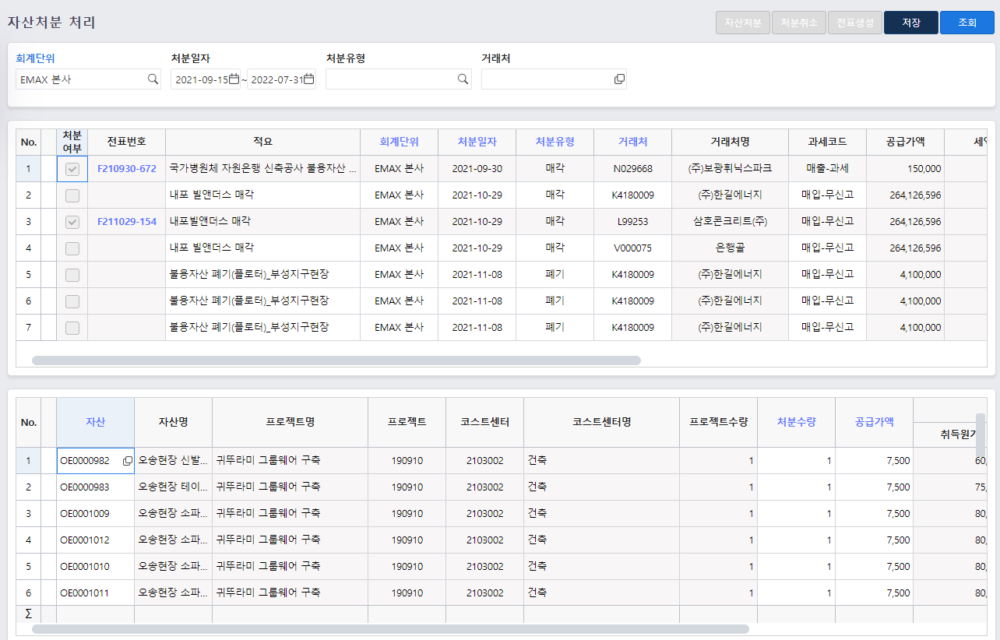This screenshot has width=1000, height=640.
Task: Click upper grid horizontal scrollbar
Action: [336, 360]
